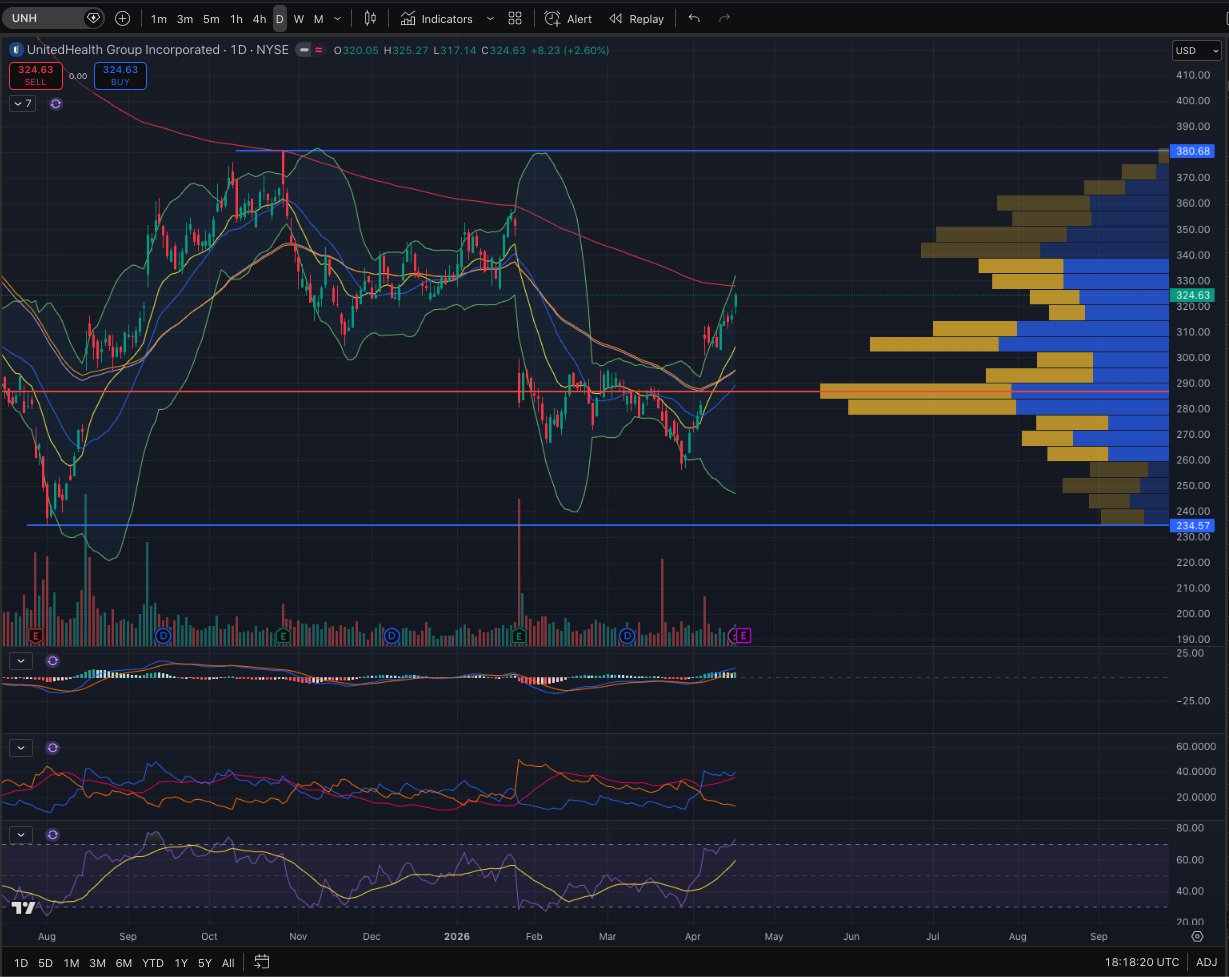Show All available data range
Screen dimensions: 1229x977
pos(228,963)
